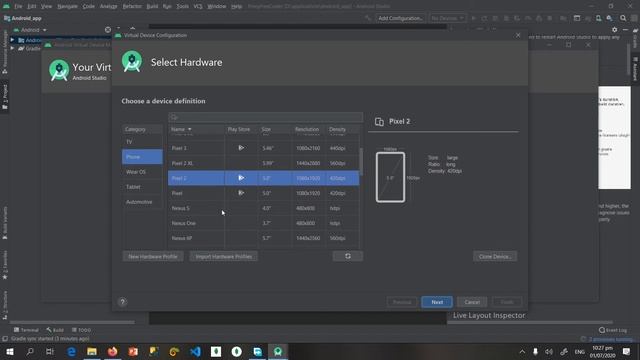The height and width of the screenshot is (360, 640).
Task: Click the Windows Start button
Action: [x=10, y=351]
